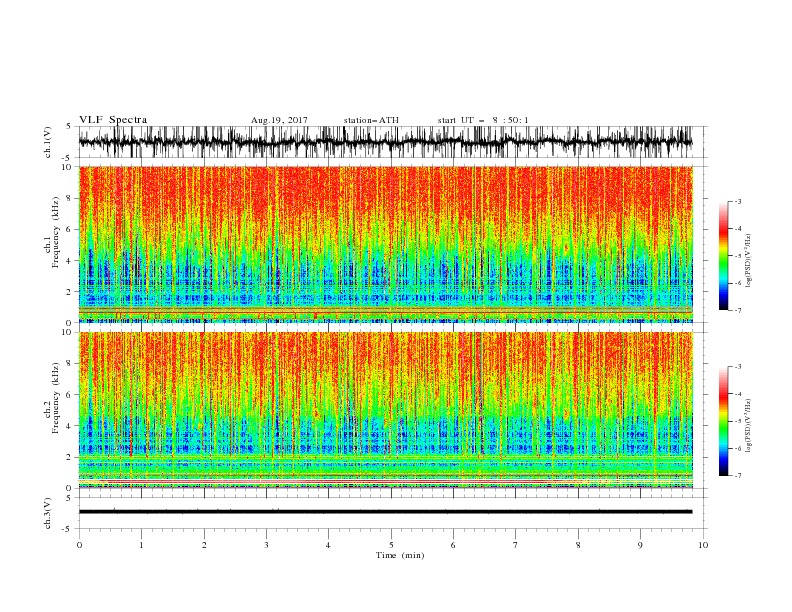Click the "3" tick on the time axis
The height and width of the screenshot is (612, 792).
coord(266,545)
